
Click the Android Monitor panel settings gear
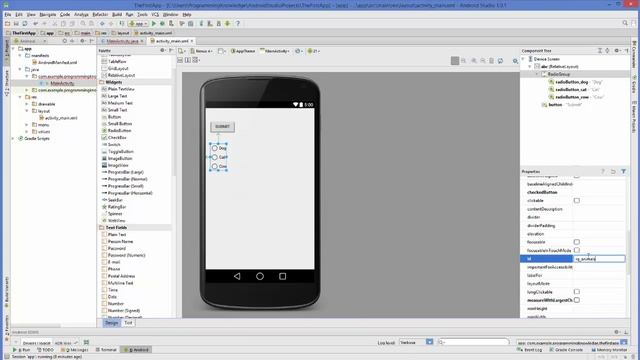617,332
